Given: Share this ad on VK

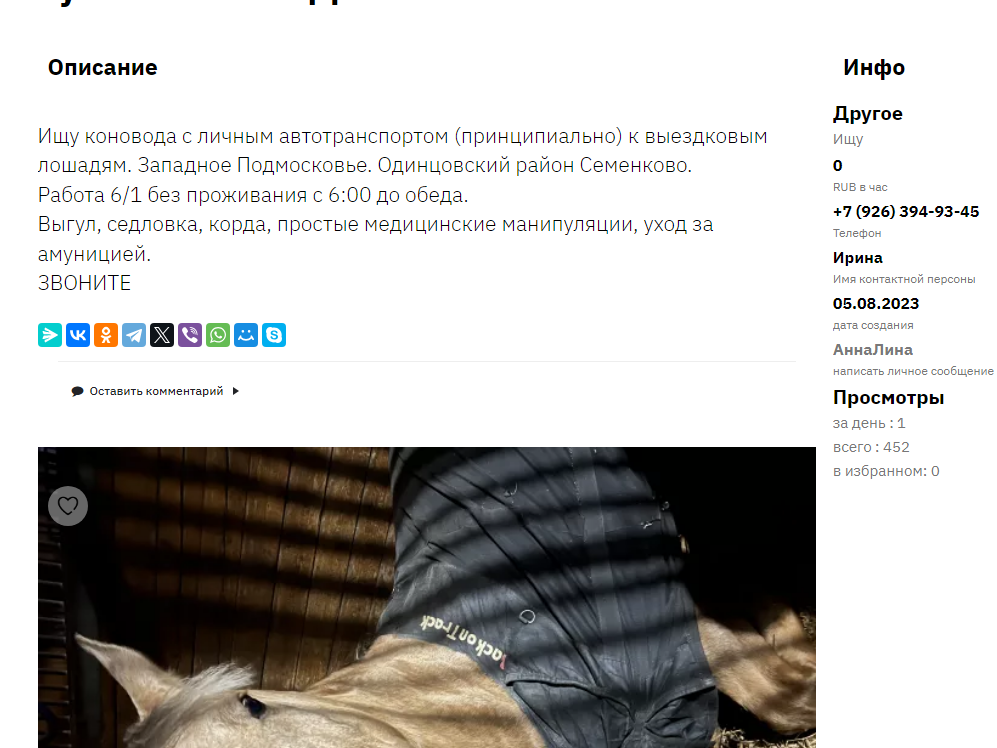Looking at the screenshot, I should pyautogui.click(x=78, y=335).
